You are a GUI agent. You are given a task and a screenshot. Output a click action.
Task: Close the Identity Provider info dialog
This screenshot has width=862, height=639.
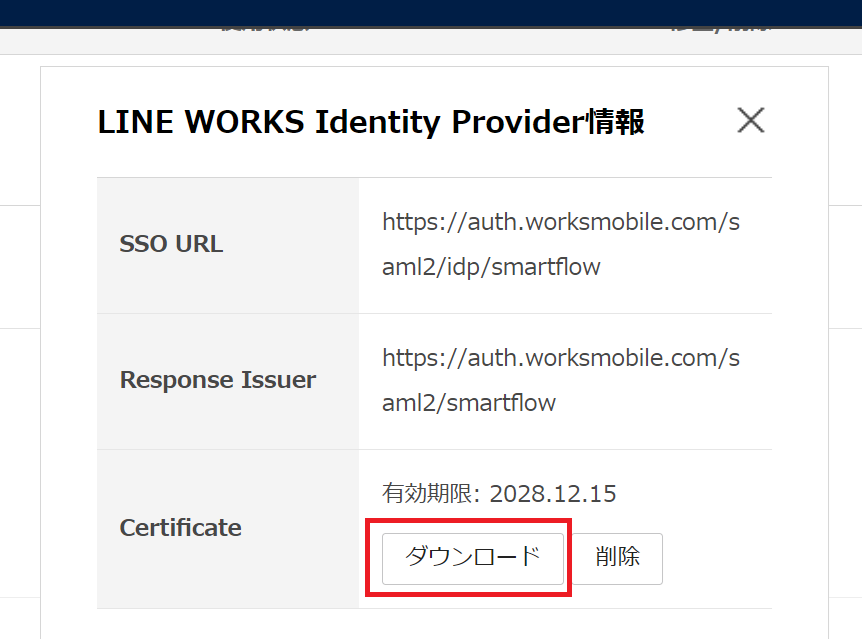coord(750,120)
